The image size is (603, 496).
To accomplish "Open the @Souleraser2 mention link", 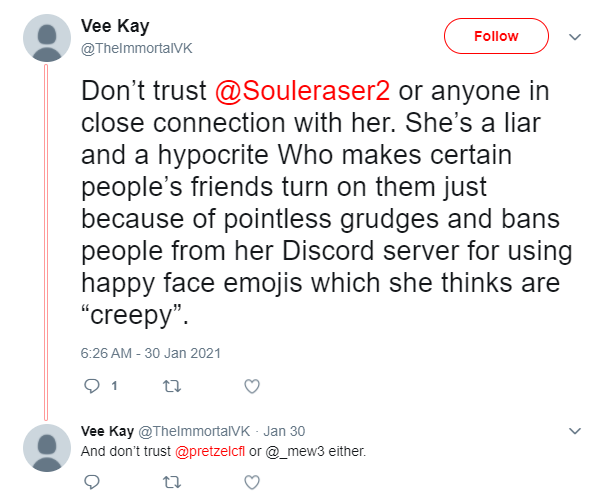I will tap(302, 91).
